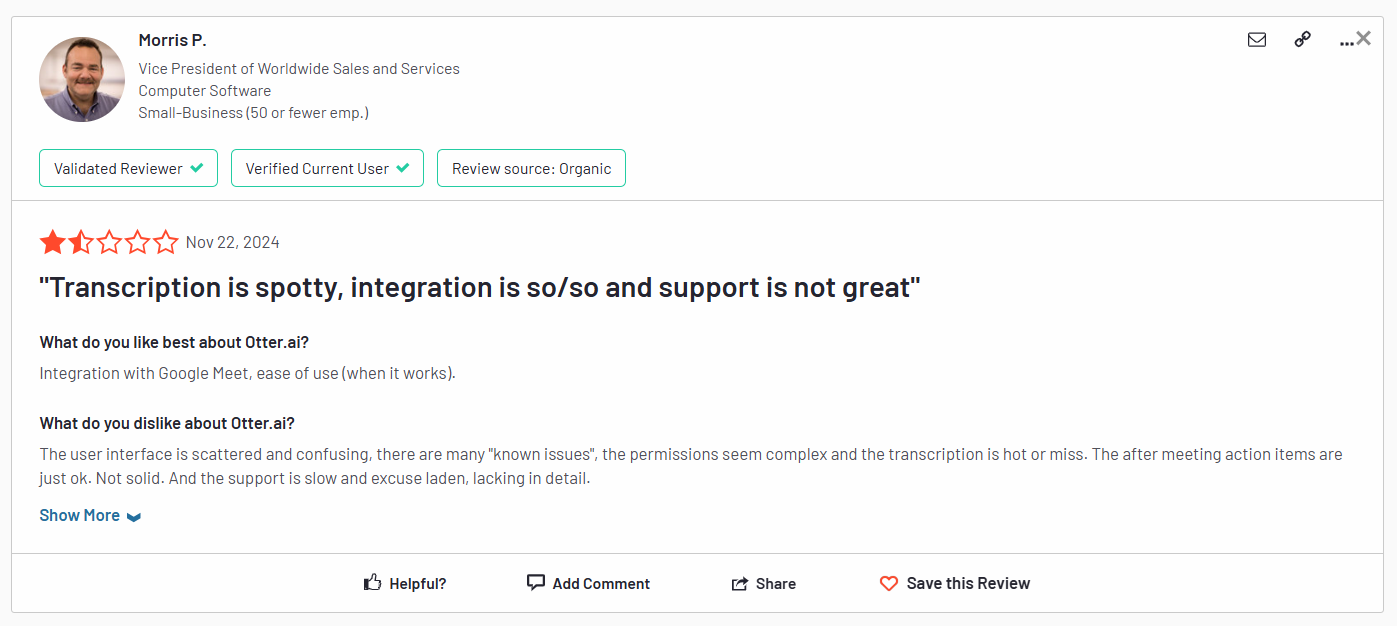The width and height of the screenshot is (1397, 626).
Task: Click the thumbs-up Helpful icon
Action: 373,582
